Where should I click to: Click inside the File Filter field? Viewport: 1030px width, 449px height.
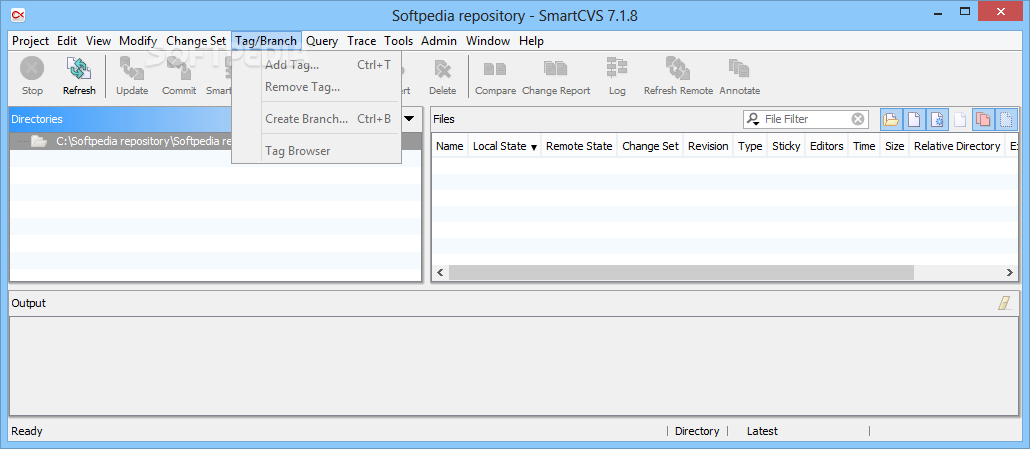point(807,119)
